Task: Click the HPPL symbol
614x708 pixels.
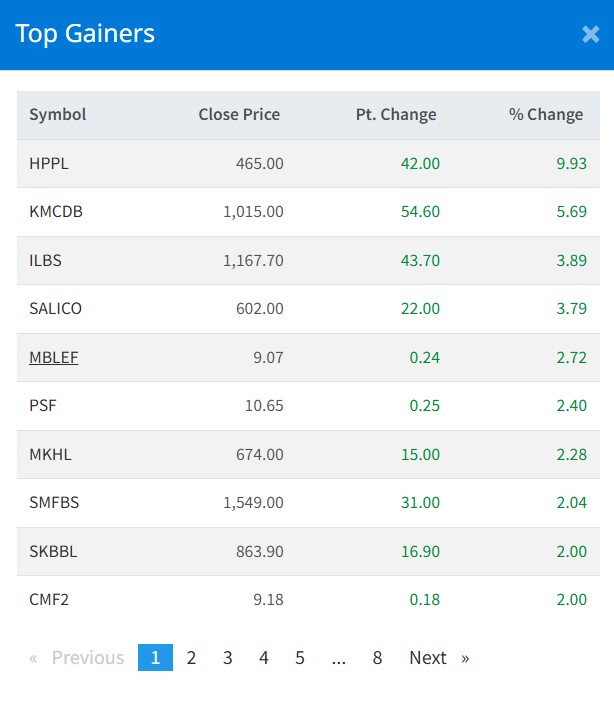Action: click(x=49, y=163)
